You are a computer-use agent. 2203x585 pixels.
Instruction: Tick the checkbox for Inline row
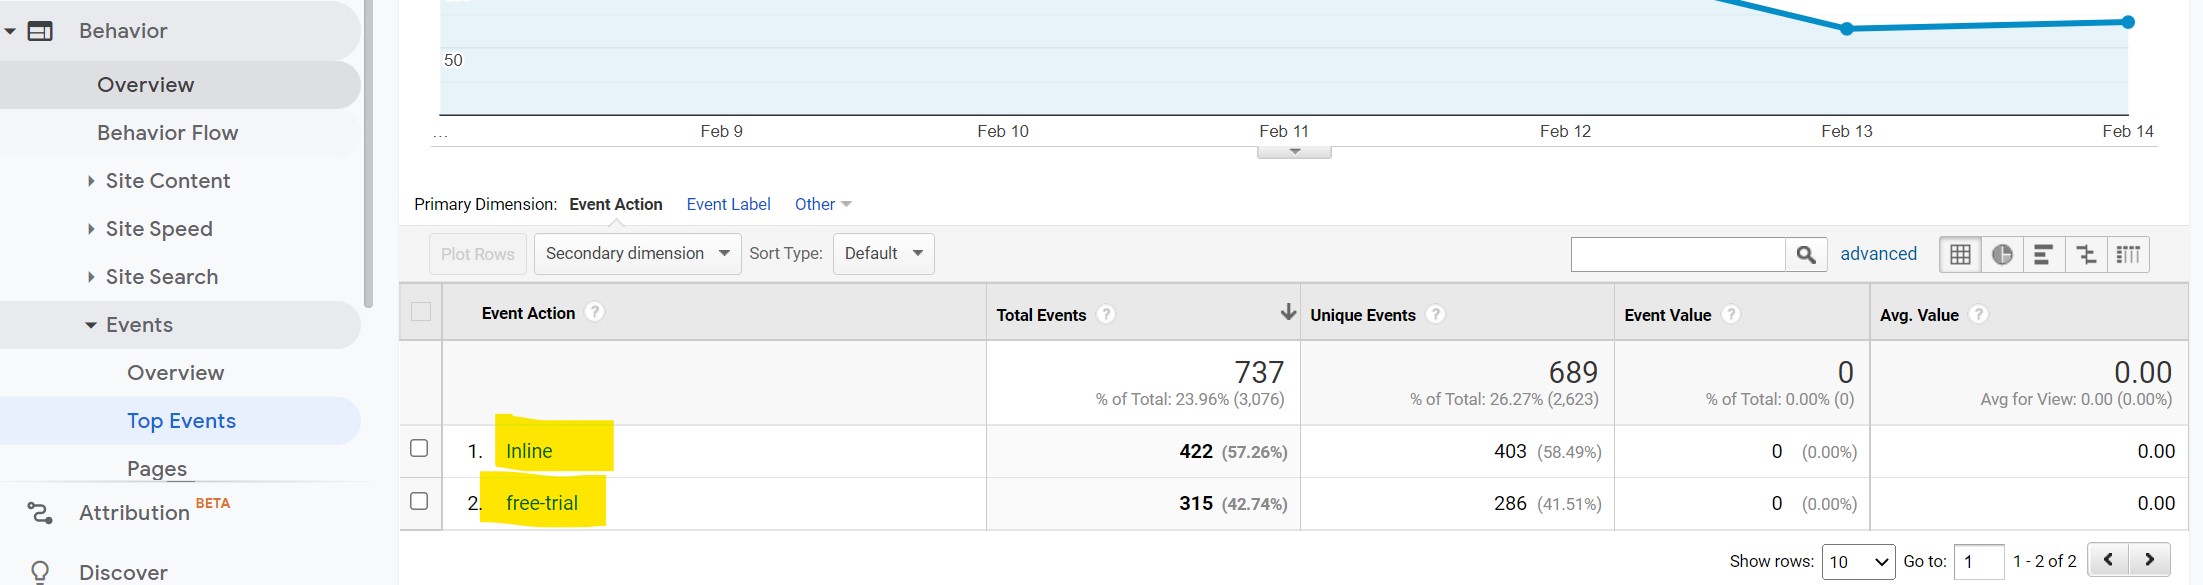point(419,448)
